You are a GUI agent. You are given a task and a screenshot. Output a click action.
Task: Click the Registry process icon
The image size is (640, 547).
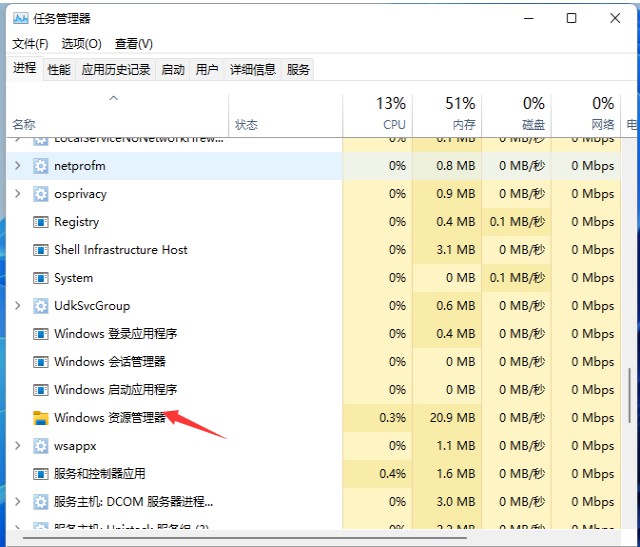coord(41,222)
